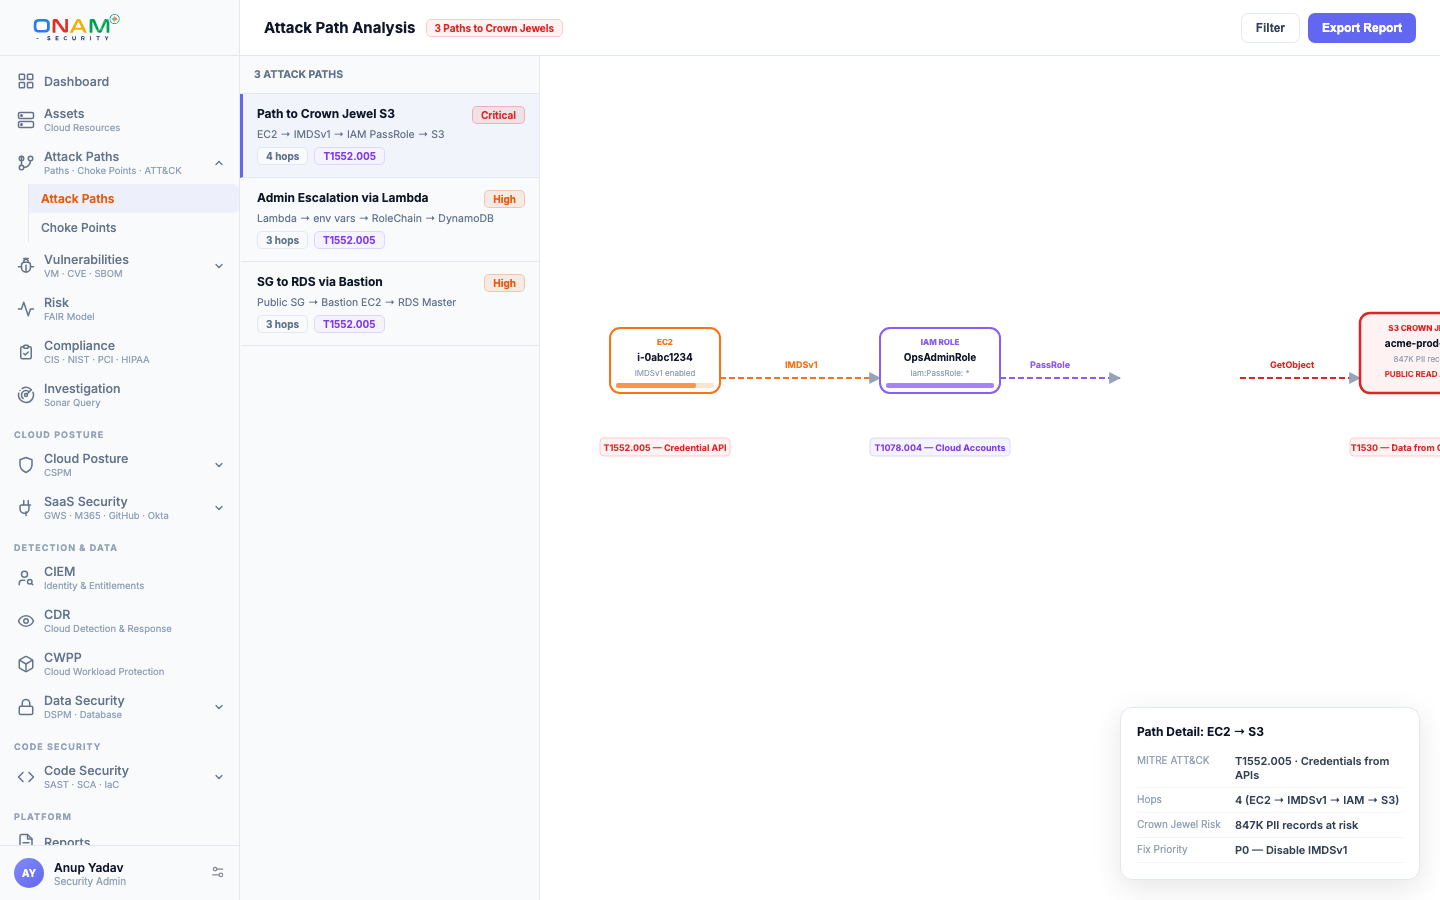
Task: Select the Attack Paths submenu item
Action: coord(134,198)
